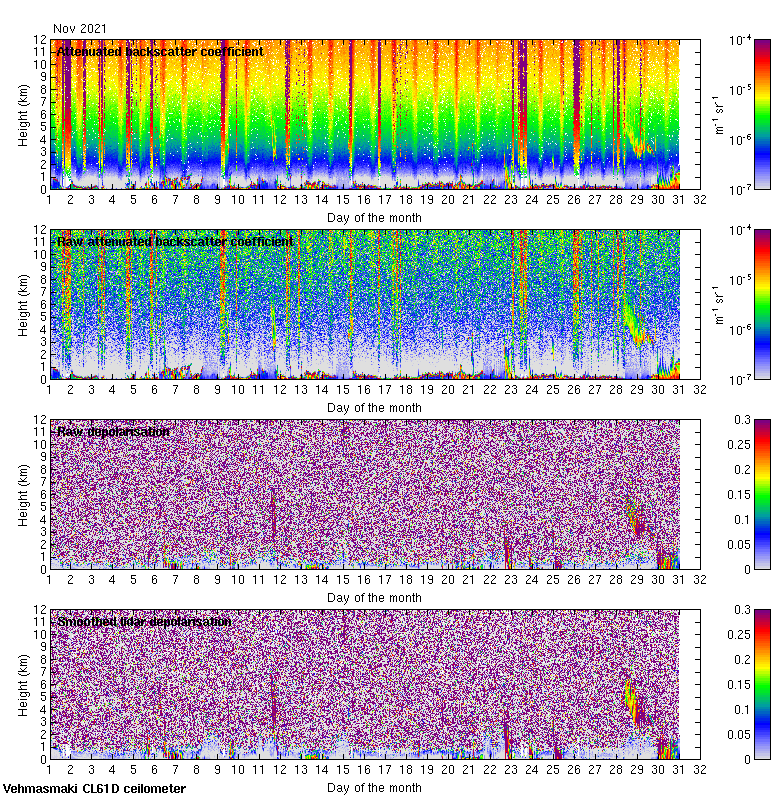Screen dimensions: 780x800
Task: Select the "Attenuated backscatter coefficient" top panel title
Action: 160,51
